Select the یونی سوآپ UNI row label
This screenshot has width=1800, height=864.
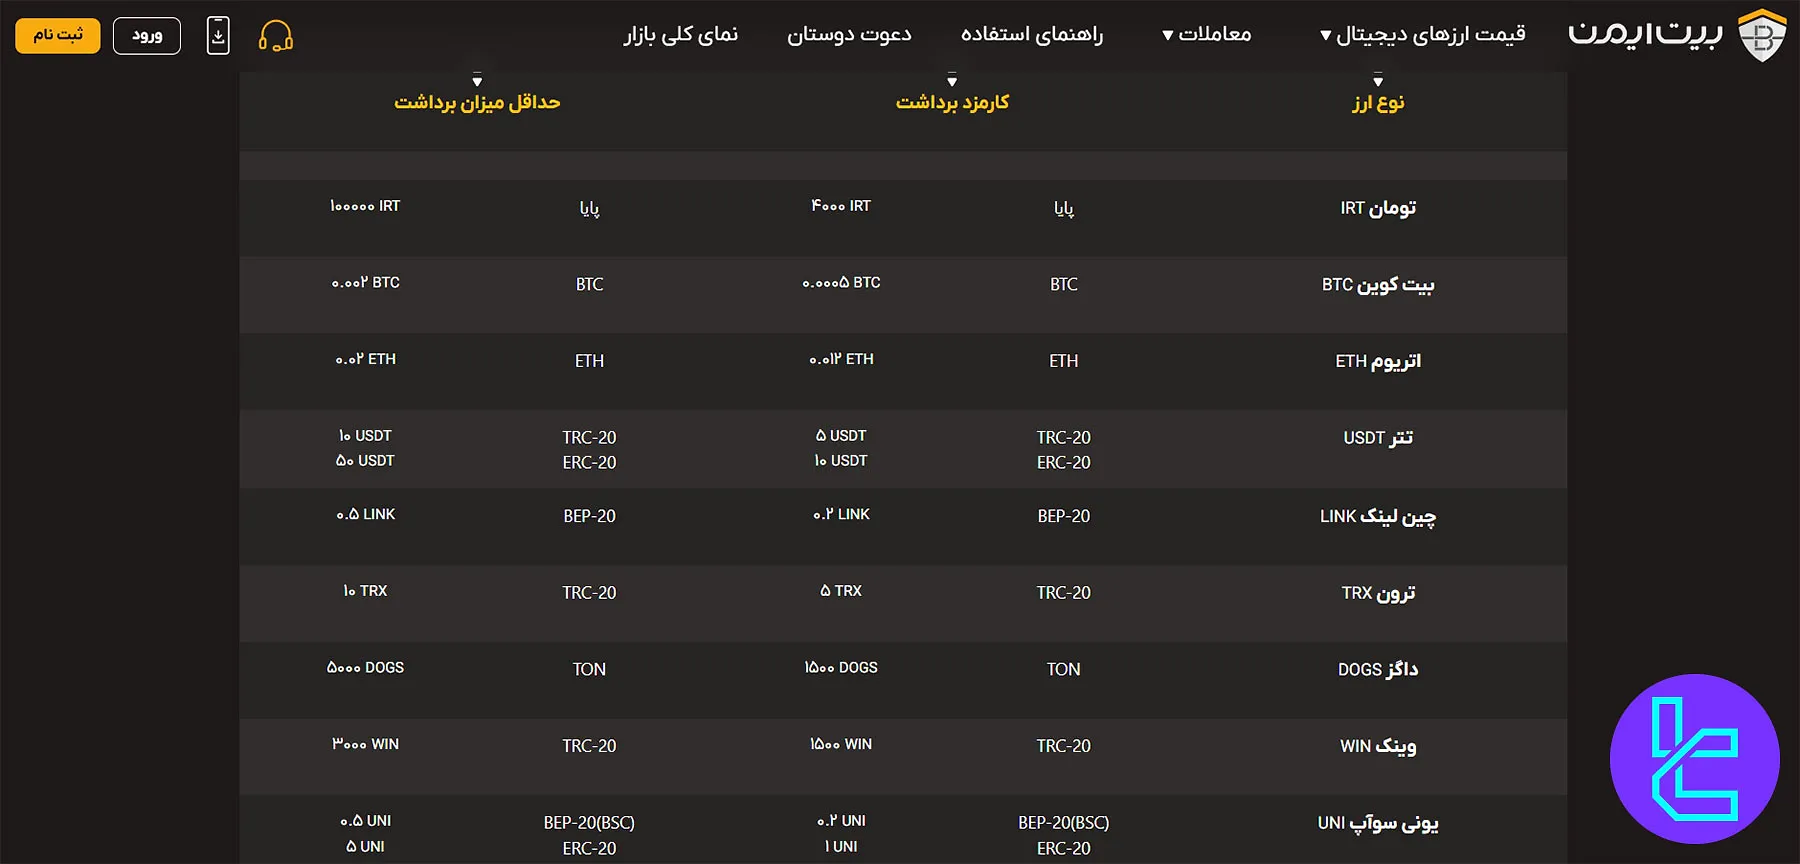point(1378,823)
